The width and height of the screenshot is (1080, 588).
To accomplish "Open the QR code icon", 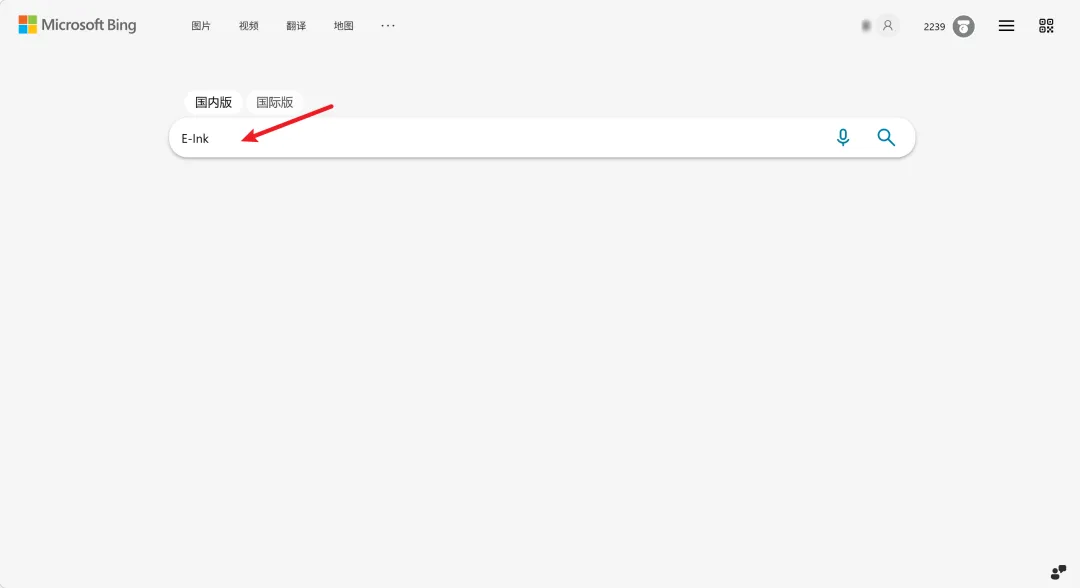I will 1046,26.
